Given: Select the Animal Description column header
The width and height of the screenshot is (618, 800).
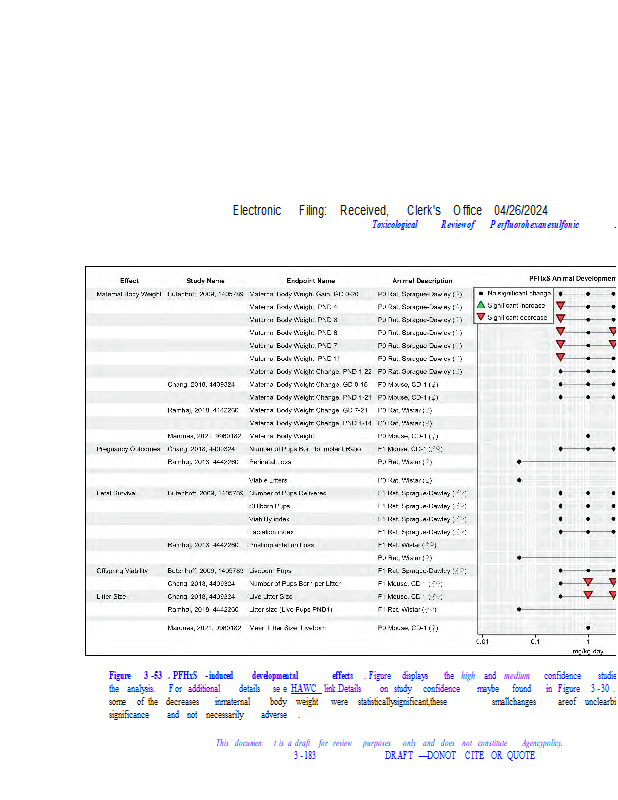Looking at the screenshot, I should (421, 280).
